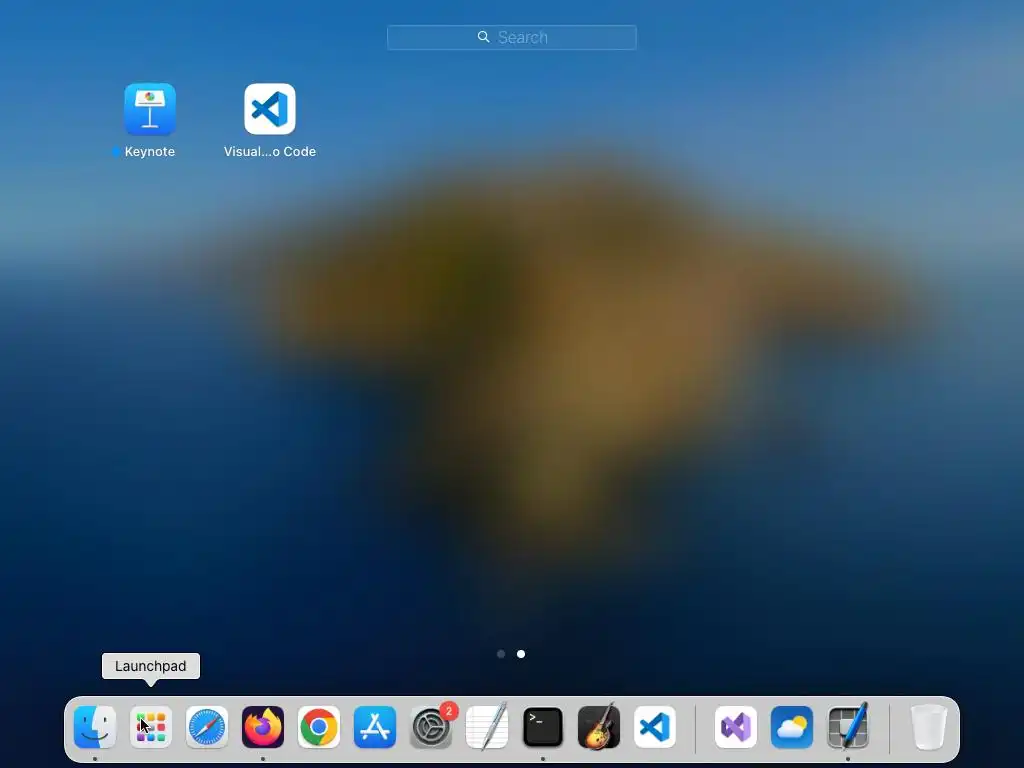The height and width of the screenshot is (768, 1024).
Task: Open the Weather app in Dock
Action: (x=792, y=727)
